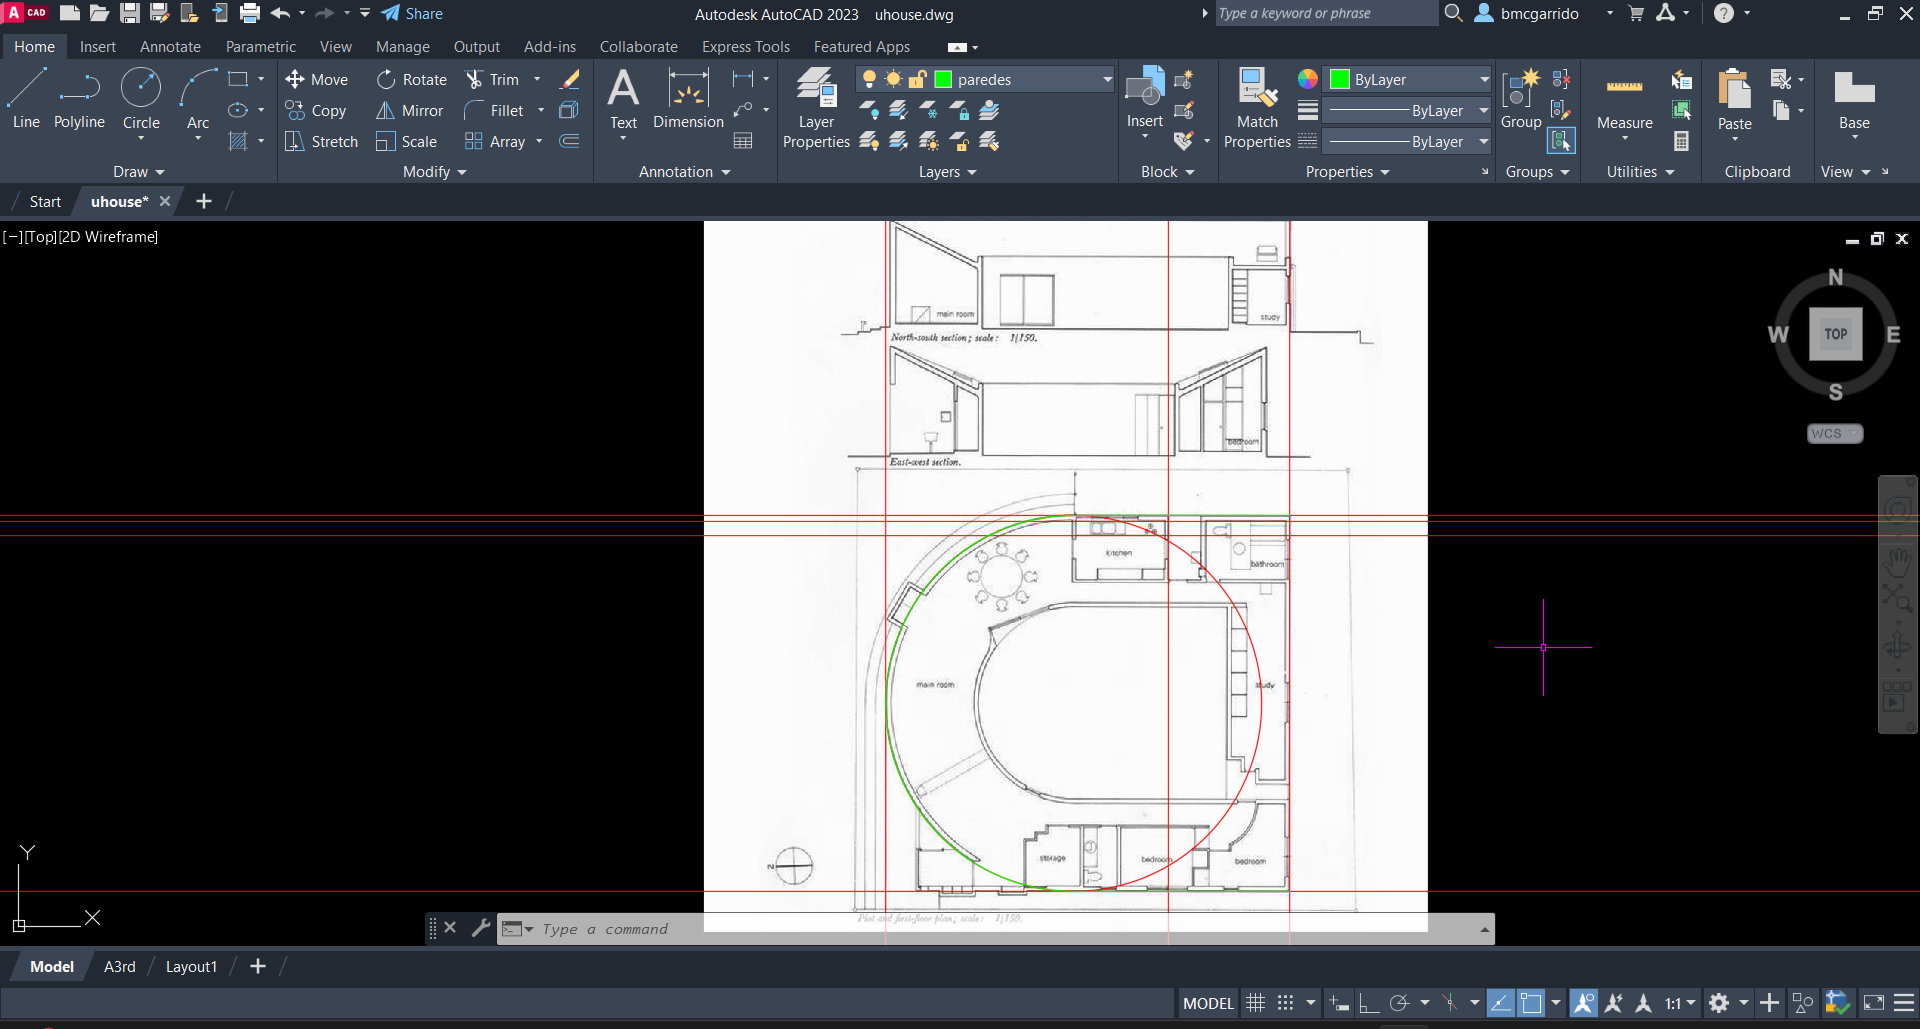Open the paredes layer dropdown

tap(1107, 79)
